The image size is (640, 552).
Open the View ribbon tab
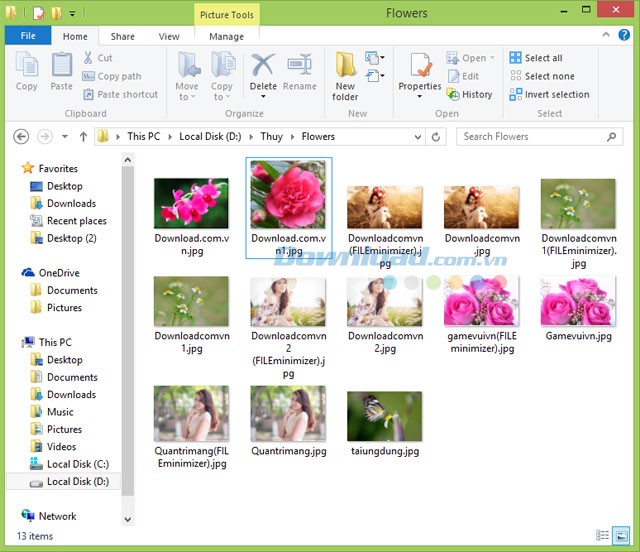pos(169,37)
